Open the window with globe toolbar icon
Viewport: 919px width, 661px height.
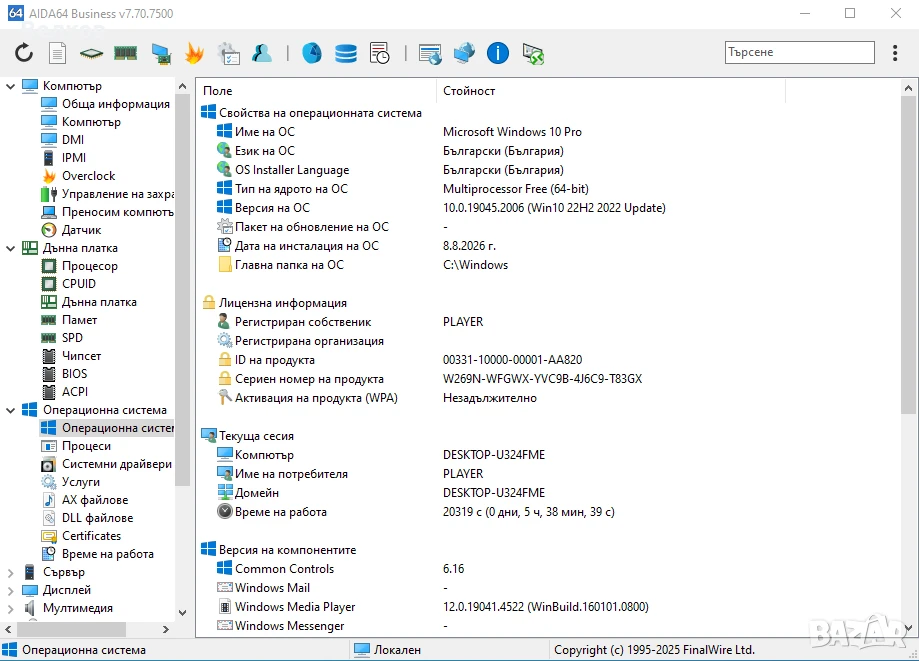[x=430, y=54]
